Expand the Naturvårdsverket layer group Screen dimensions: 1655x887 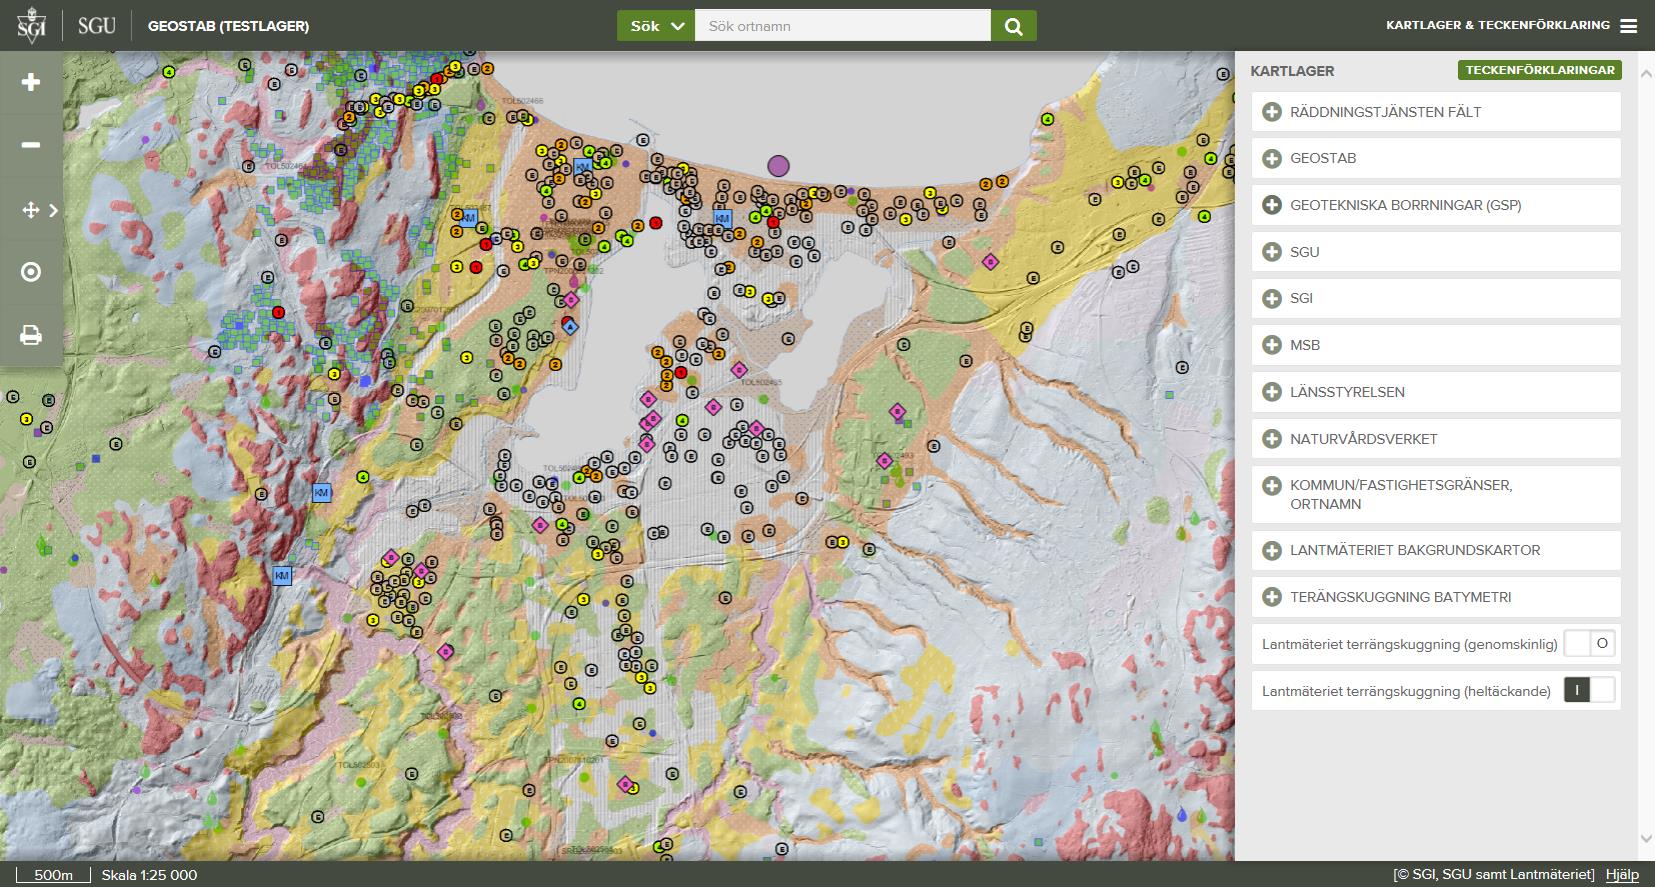pyautogui.click(x=1436, y=439)
